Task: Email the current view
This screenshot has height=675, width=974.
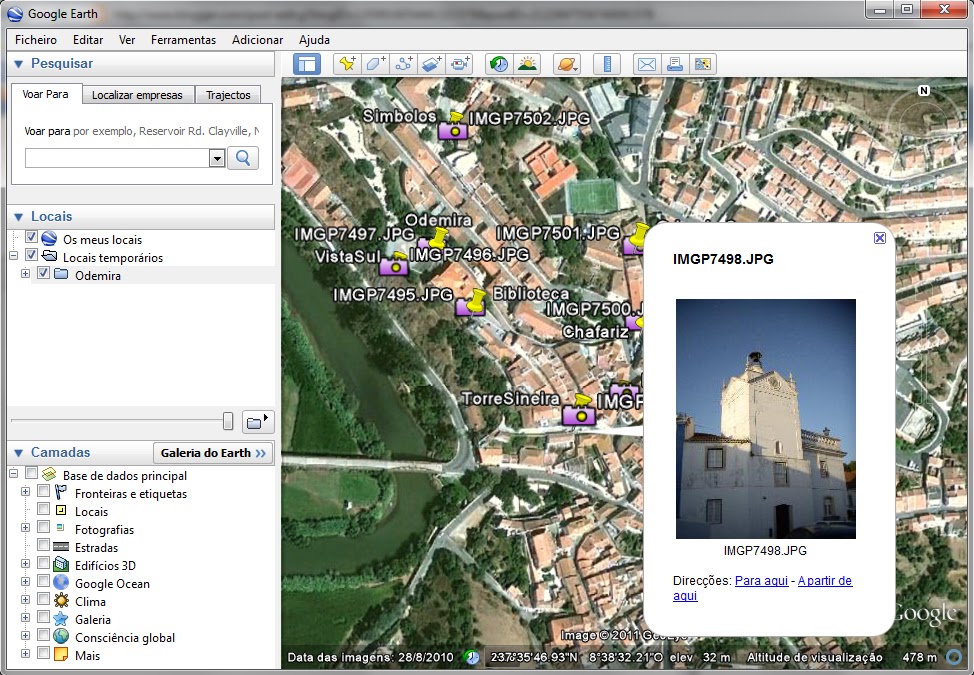Action: click(646, 63)
